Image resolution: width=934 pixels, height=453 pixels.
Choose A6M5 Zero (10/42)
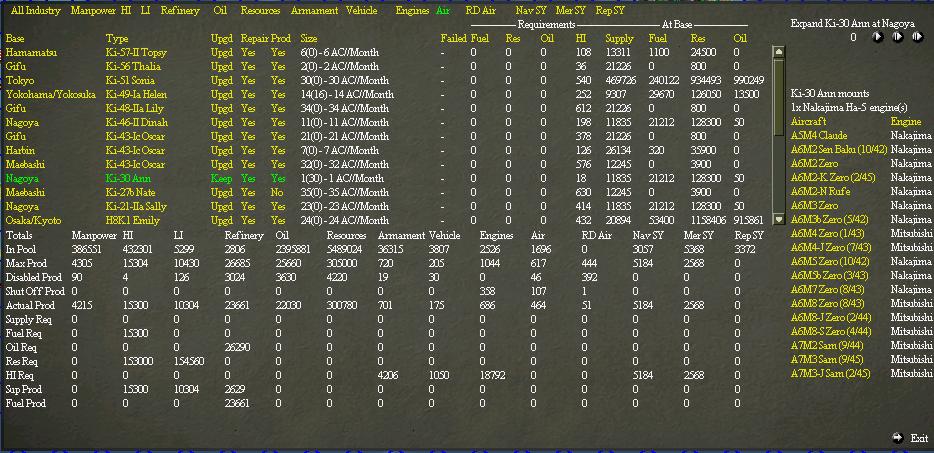(x=830, y=262)
